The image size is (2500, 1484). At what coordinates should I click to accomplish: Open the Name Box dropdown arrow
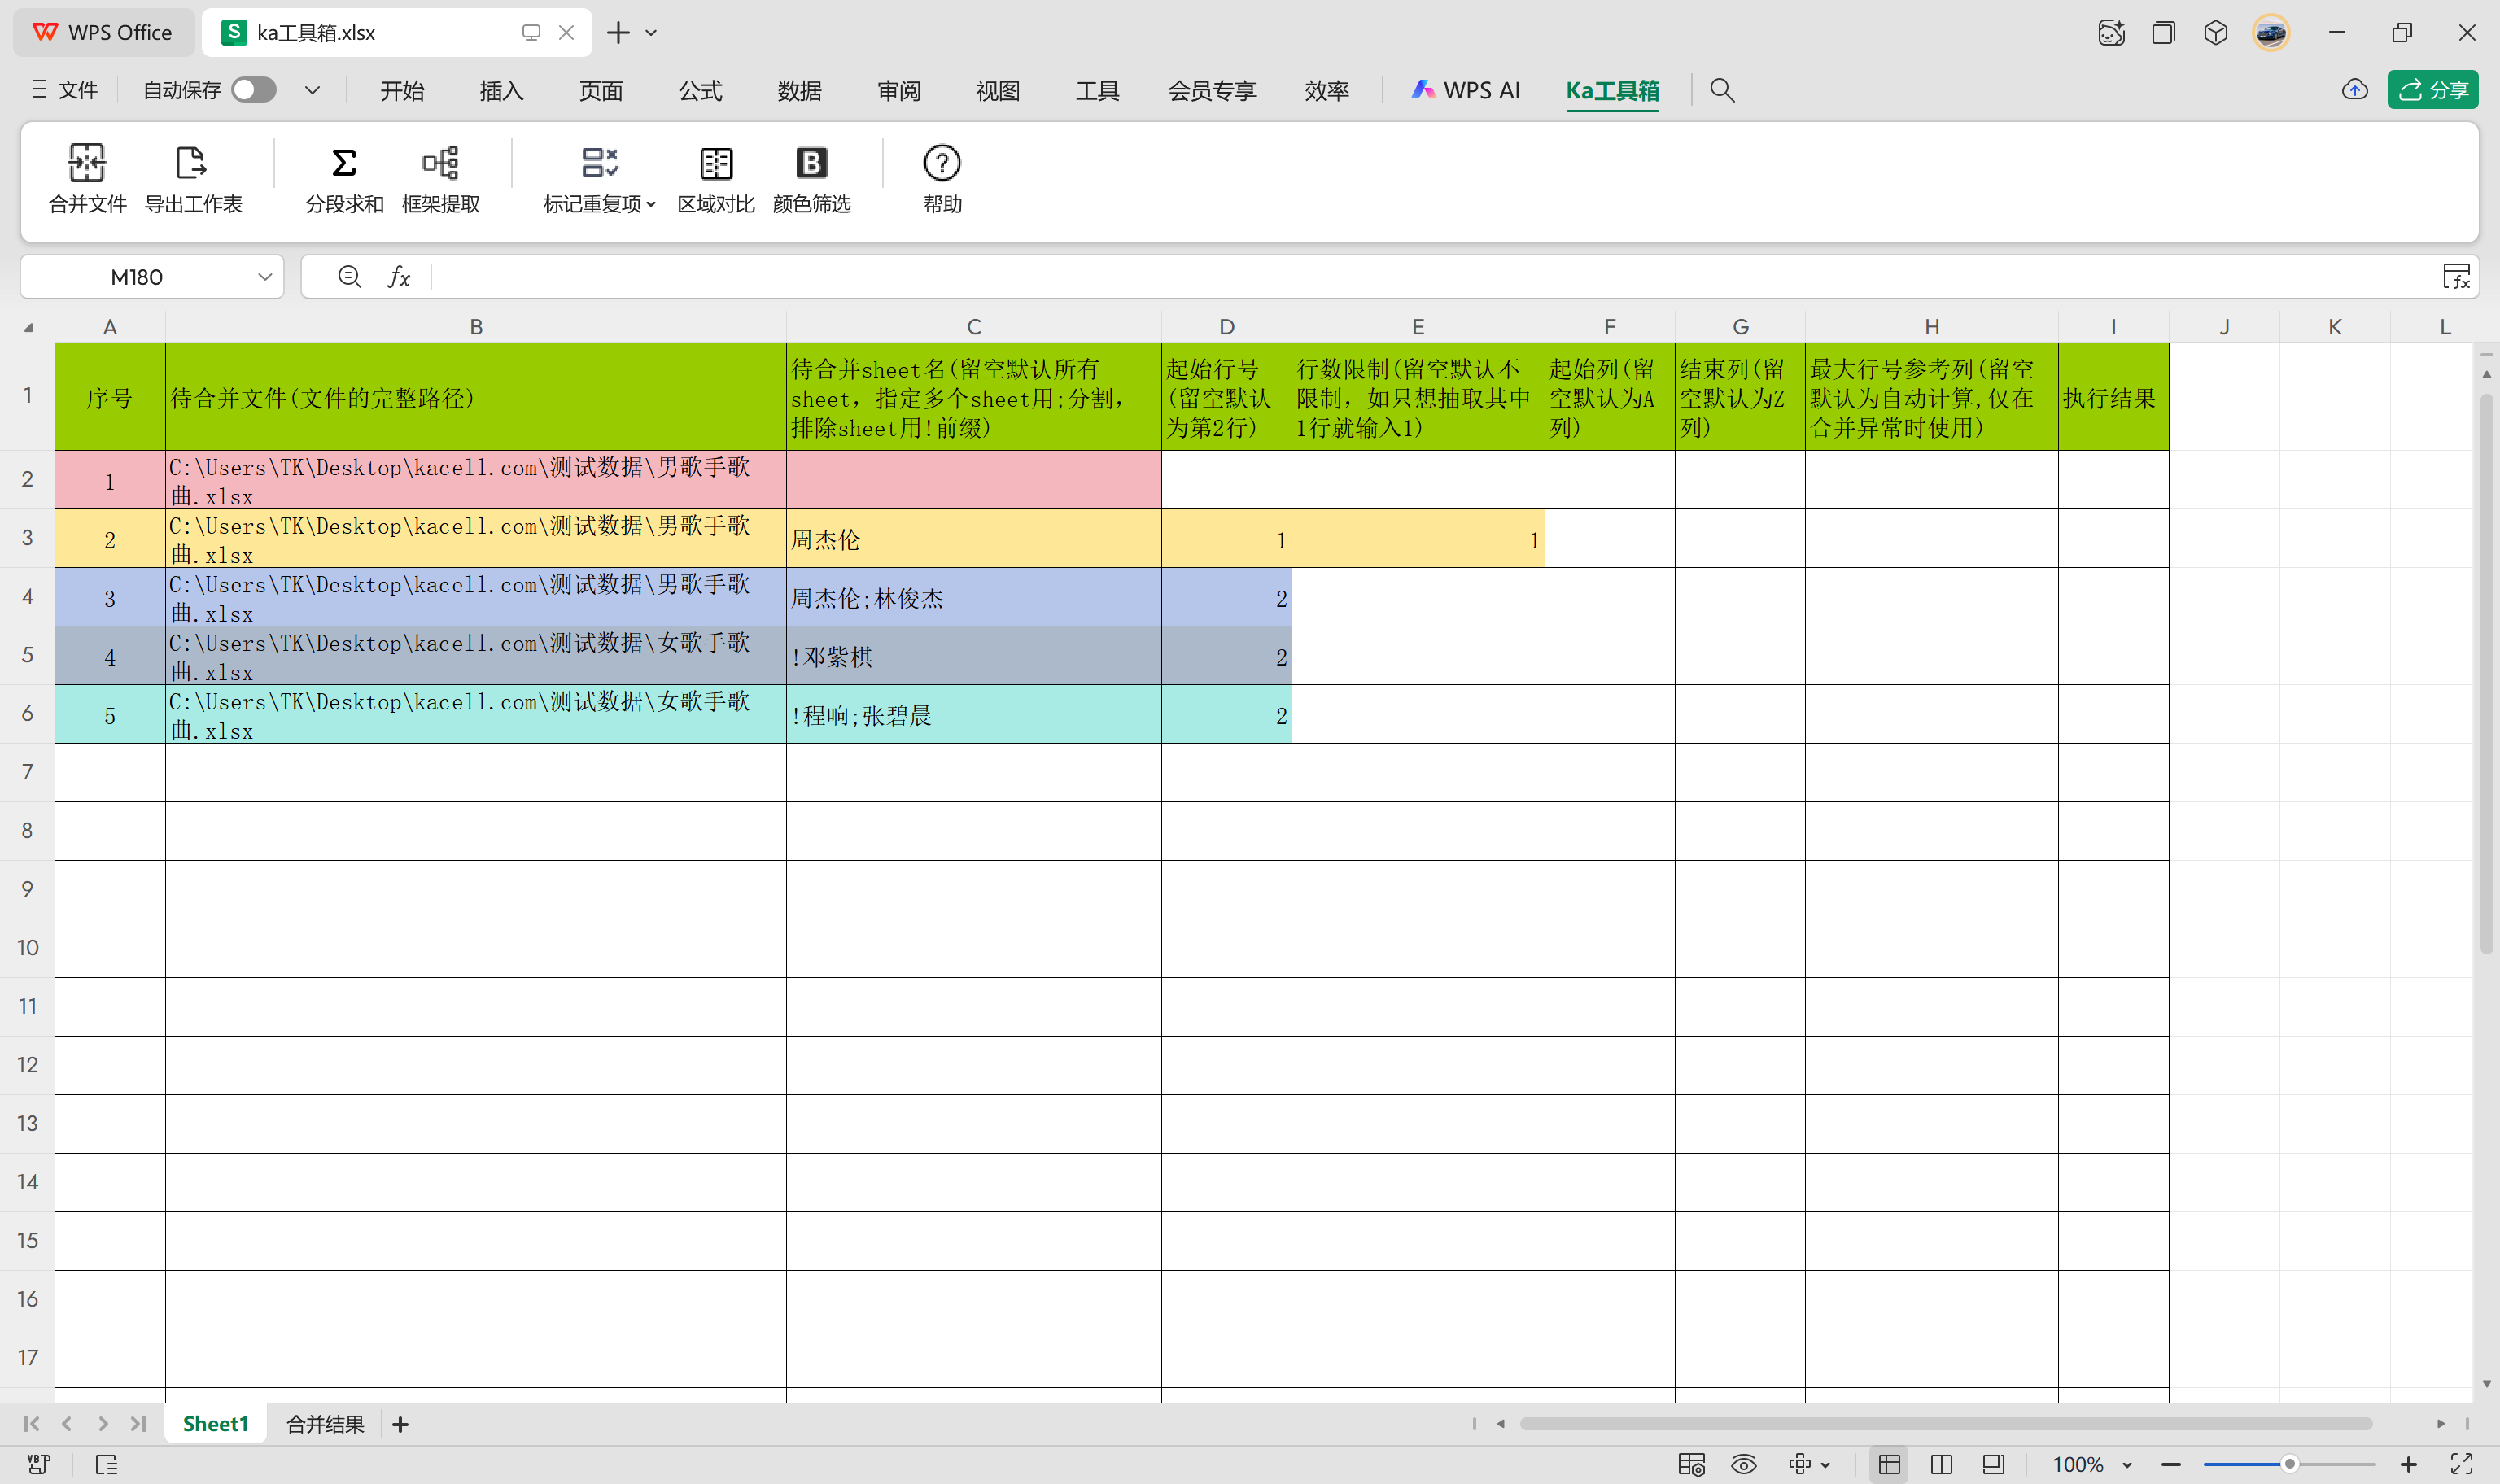click(x=264, y=277)
